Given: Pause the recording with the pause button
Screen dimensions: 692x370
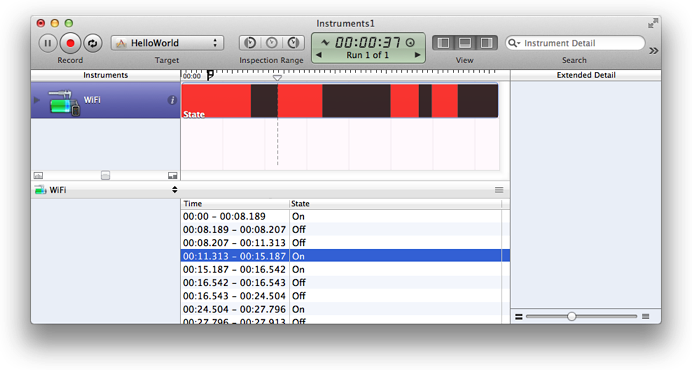Looking at the screenshot, I should click(x=48, y=43).
